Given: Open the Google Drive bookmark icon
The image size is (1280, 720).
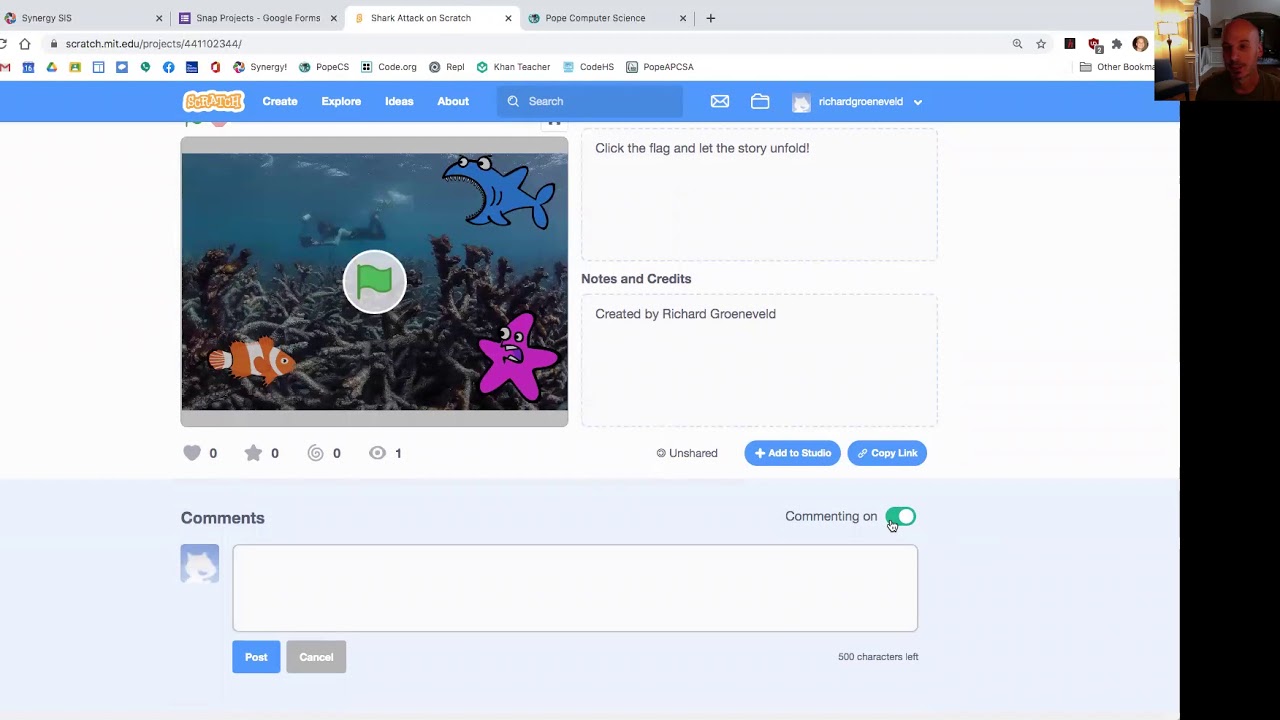Looking at the screenshot, I should [x=52, y=67].
